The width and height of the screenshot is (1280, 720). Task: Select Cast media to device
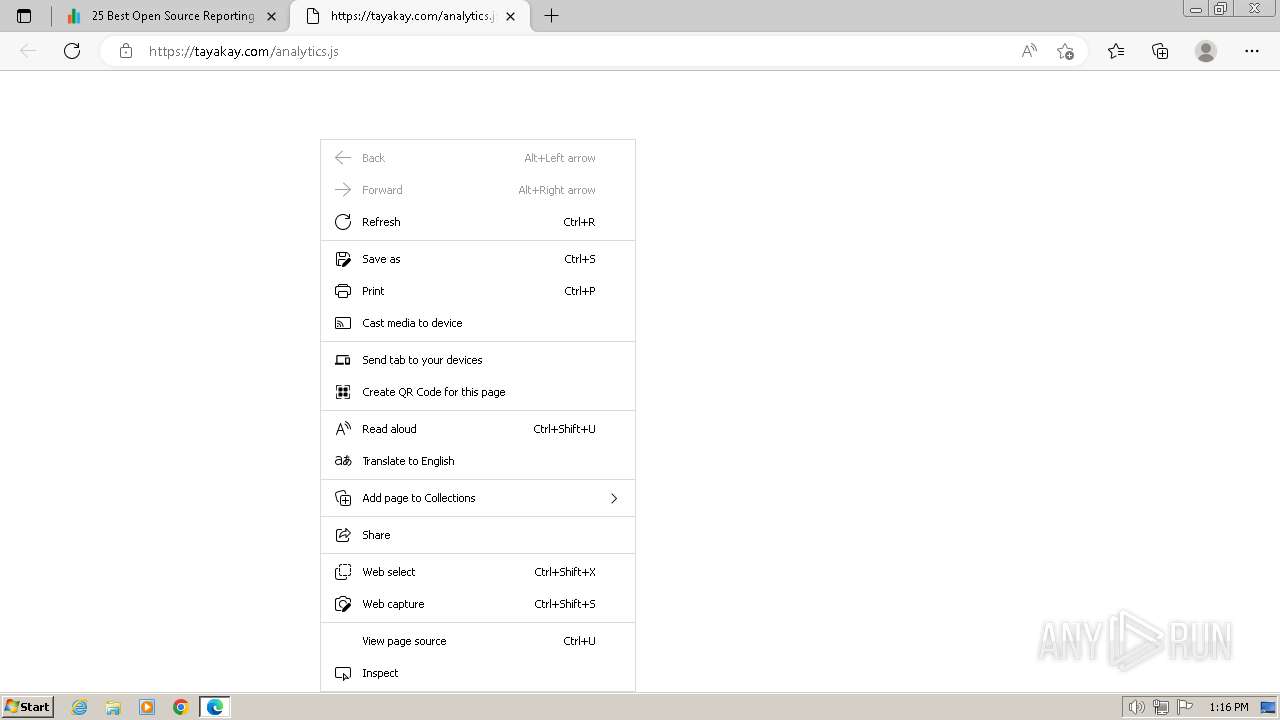coord(478,323)
